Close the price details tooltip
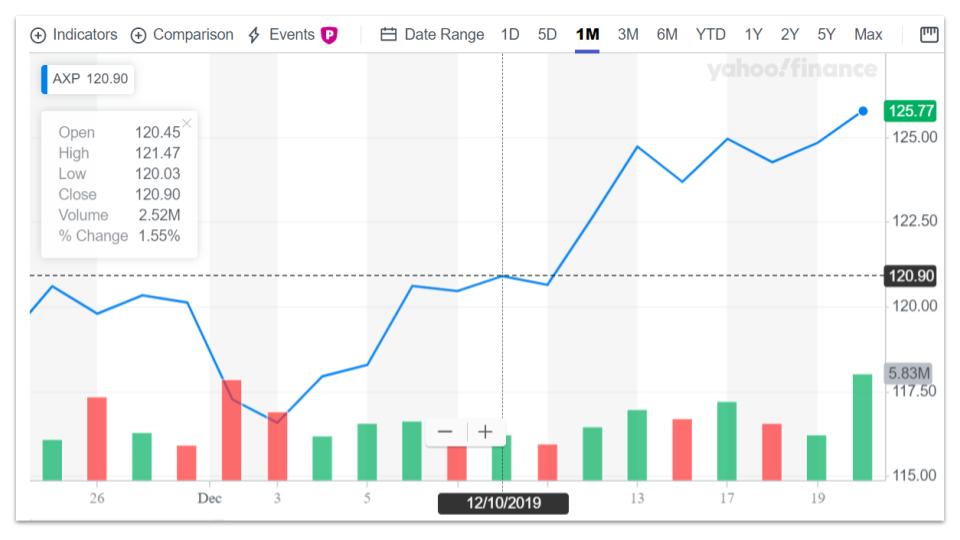Image resolution: width=960 pixels, height=540 pixels. coord(187,123)
